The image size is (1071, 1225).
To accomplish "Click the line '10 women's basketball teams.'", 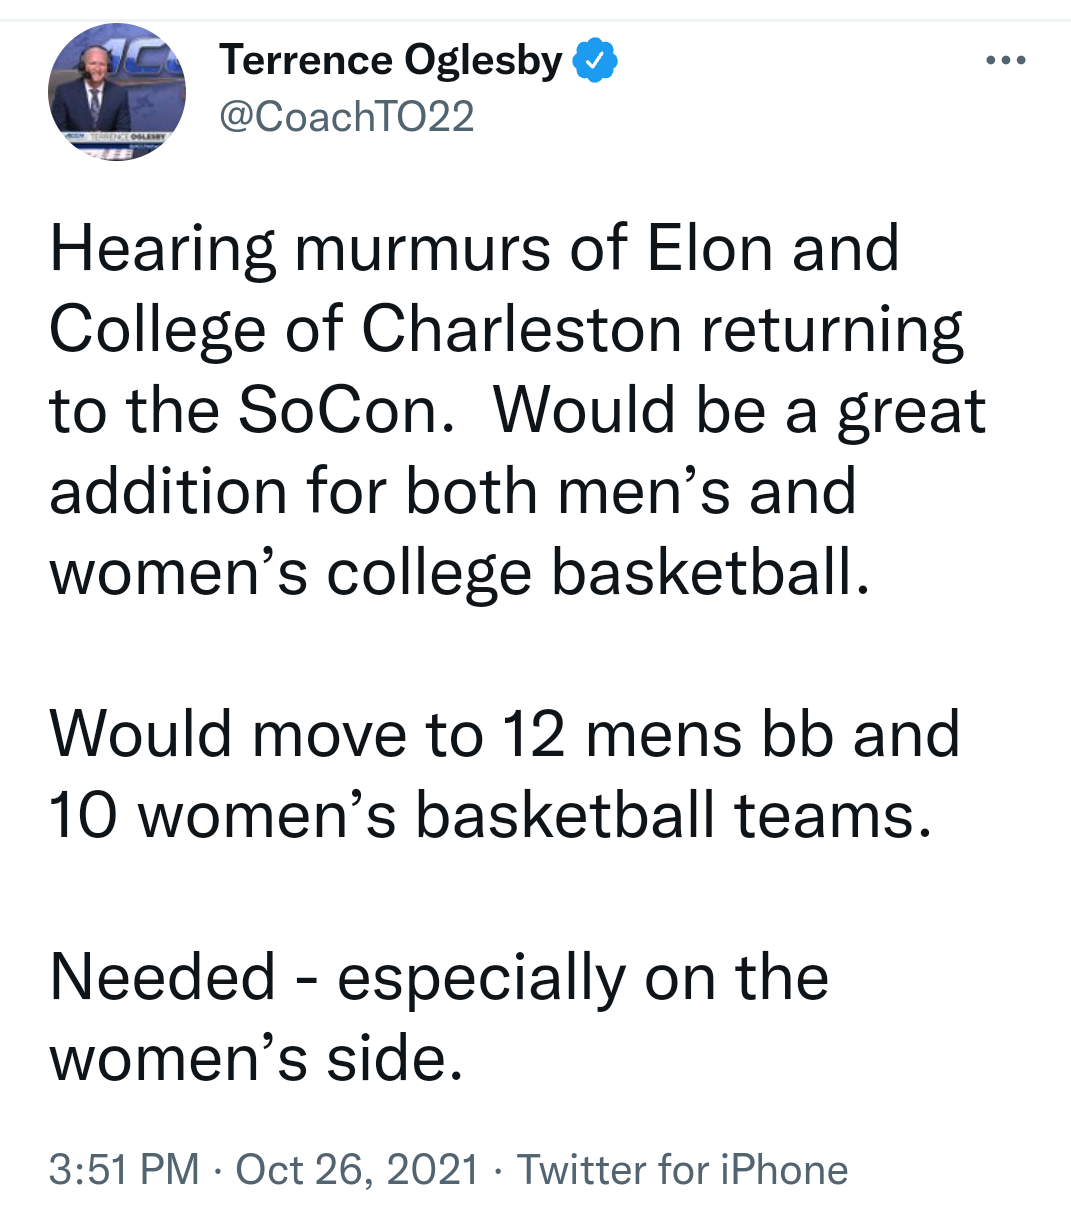I will [x=491, y=815].
